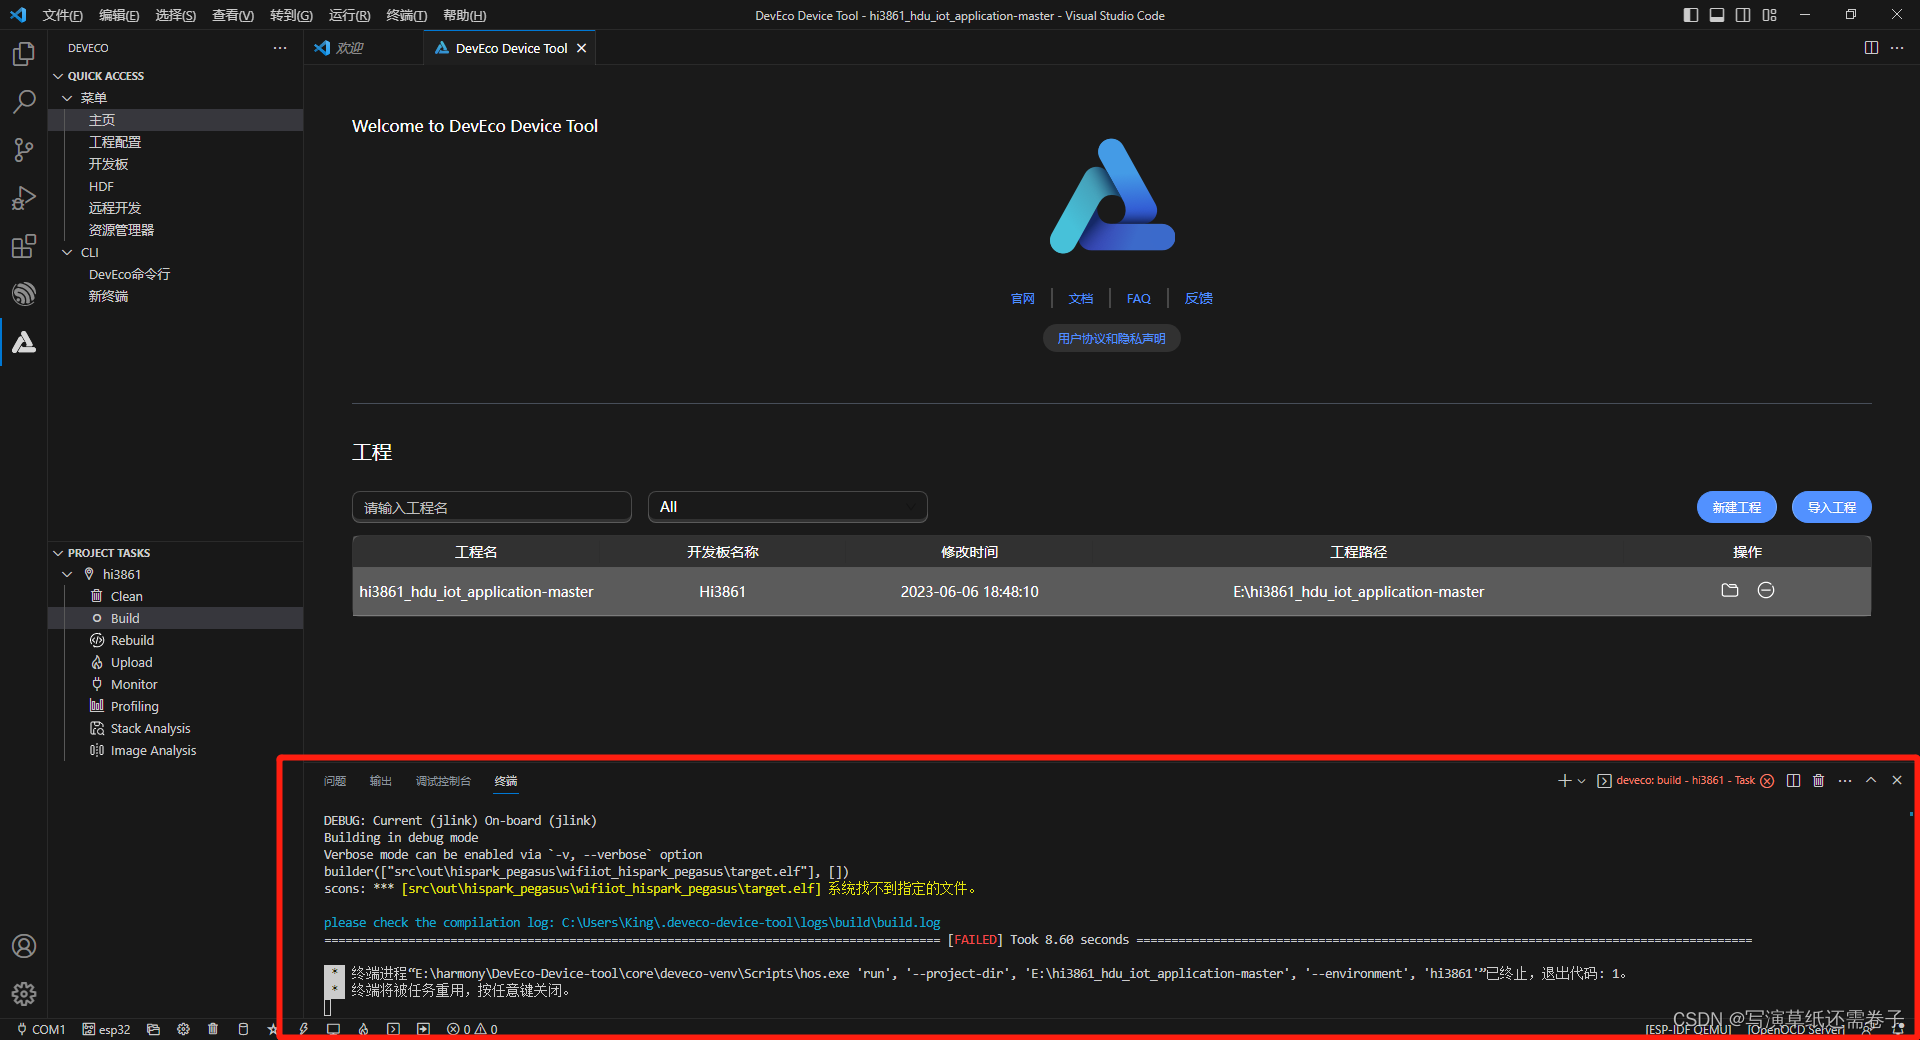Click the status bar monitor icon
Viewport: 1920px width, 1040px height.
click(x=334, y=1029)
